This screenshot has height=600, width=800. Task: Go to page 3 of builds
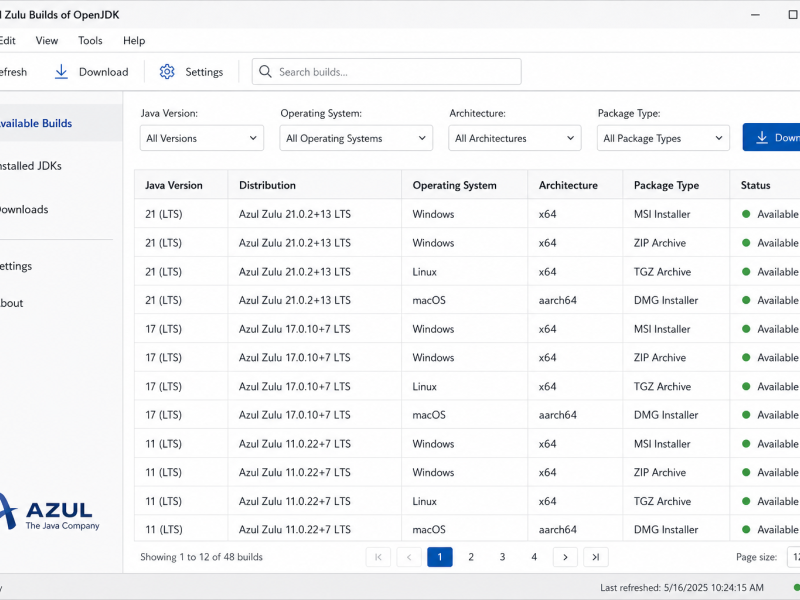click(x=502, y=557)
